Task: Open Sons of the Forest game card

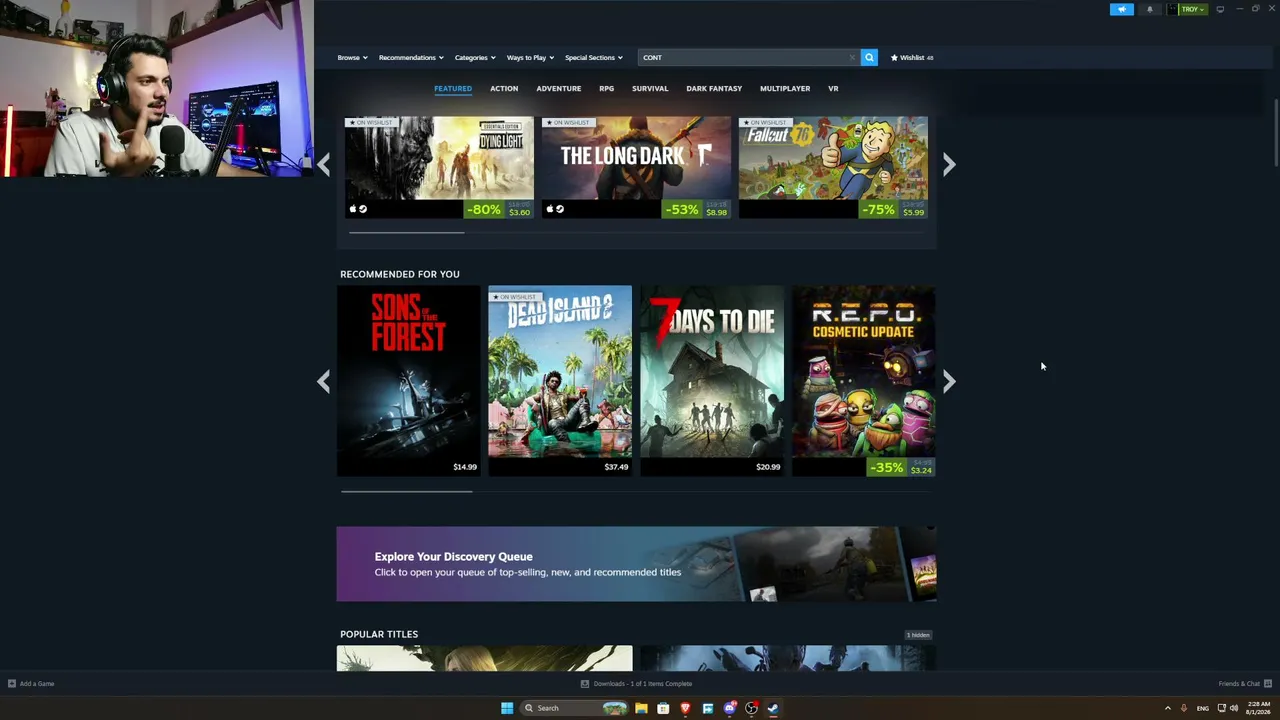Action: [408, 381]
